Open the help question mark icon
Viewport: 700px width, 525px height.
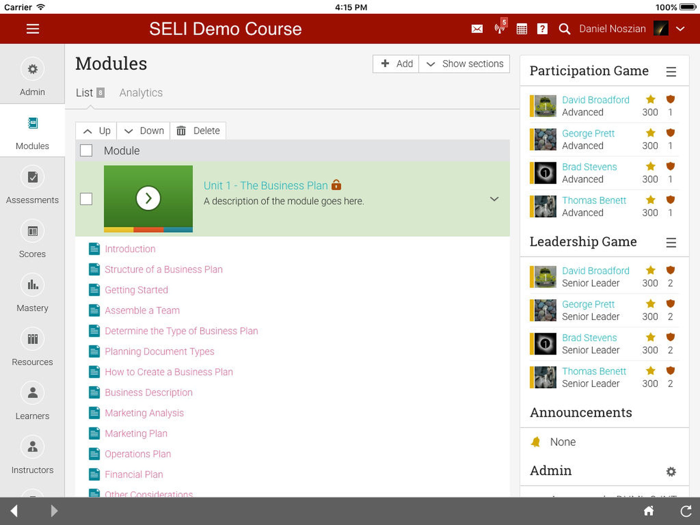(542, 29)
